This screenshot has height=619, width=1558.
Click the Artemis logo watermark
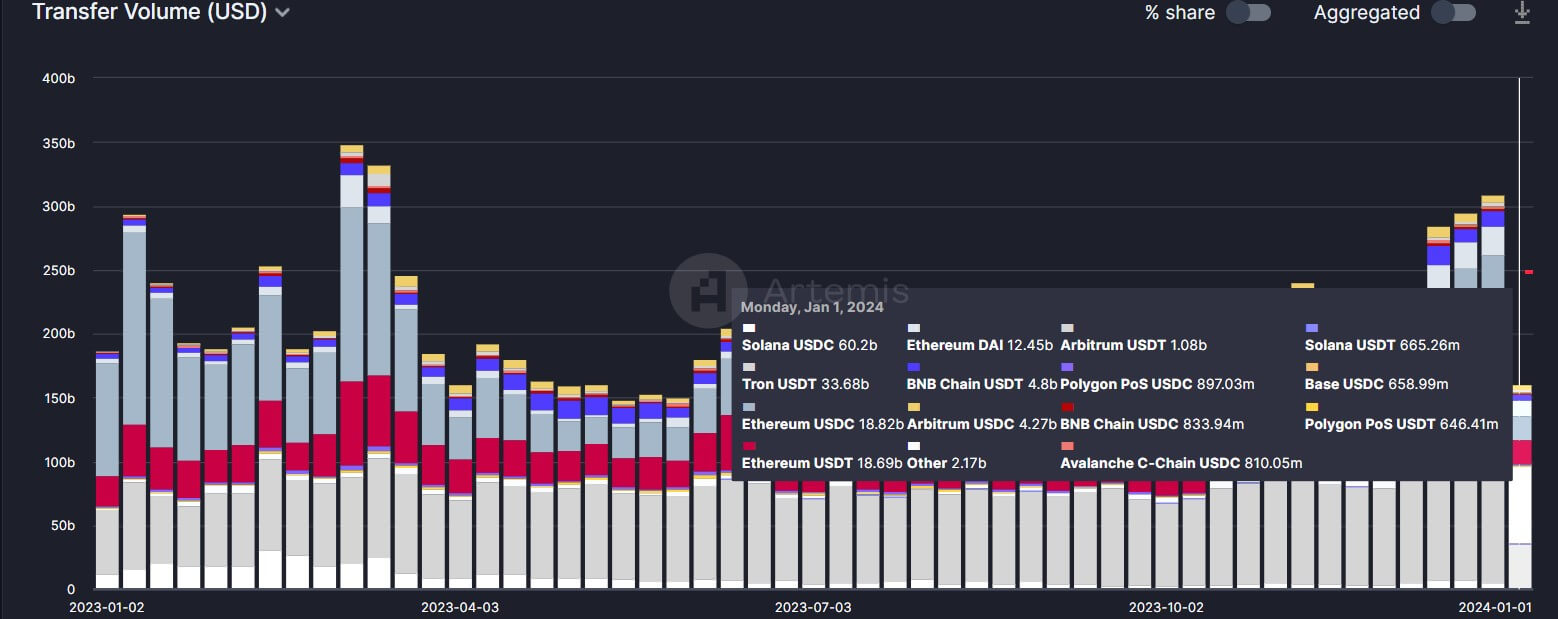[x=709, y=290]
